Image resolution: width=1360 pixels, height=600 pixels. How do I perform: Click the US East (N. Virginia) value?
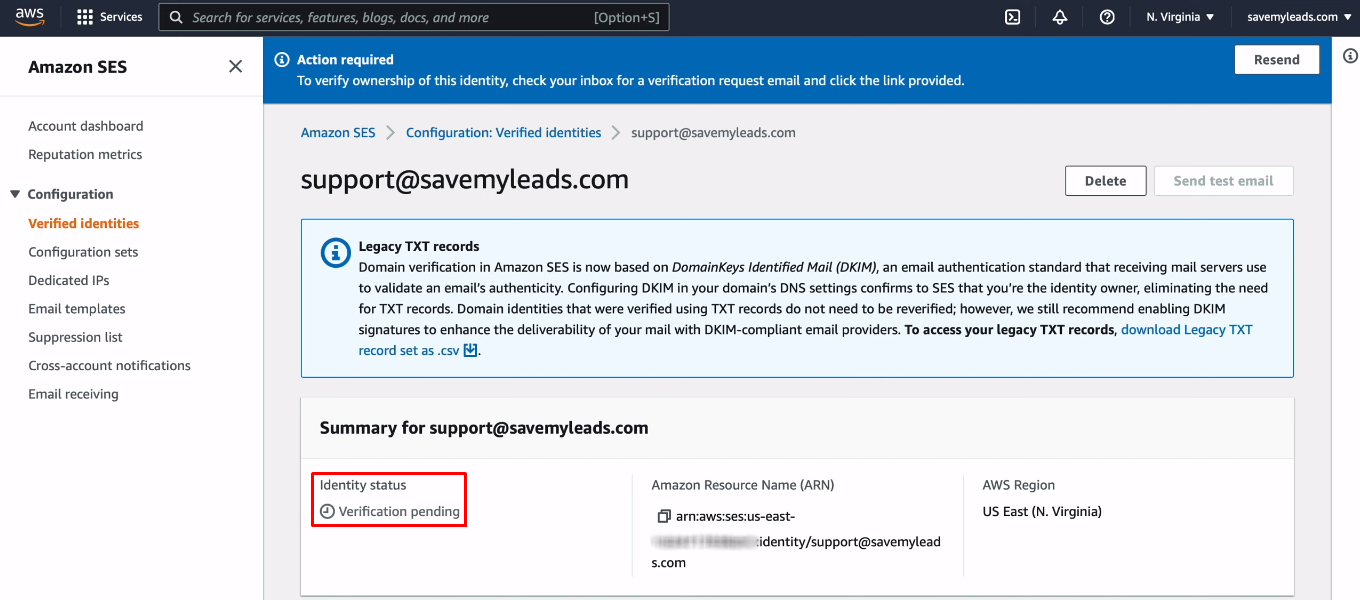(x=1042, y=511)
